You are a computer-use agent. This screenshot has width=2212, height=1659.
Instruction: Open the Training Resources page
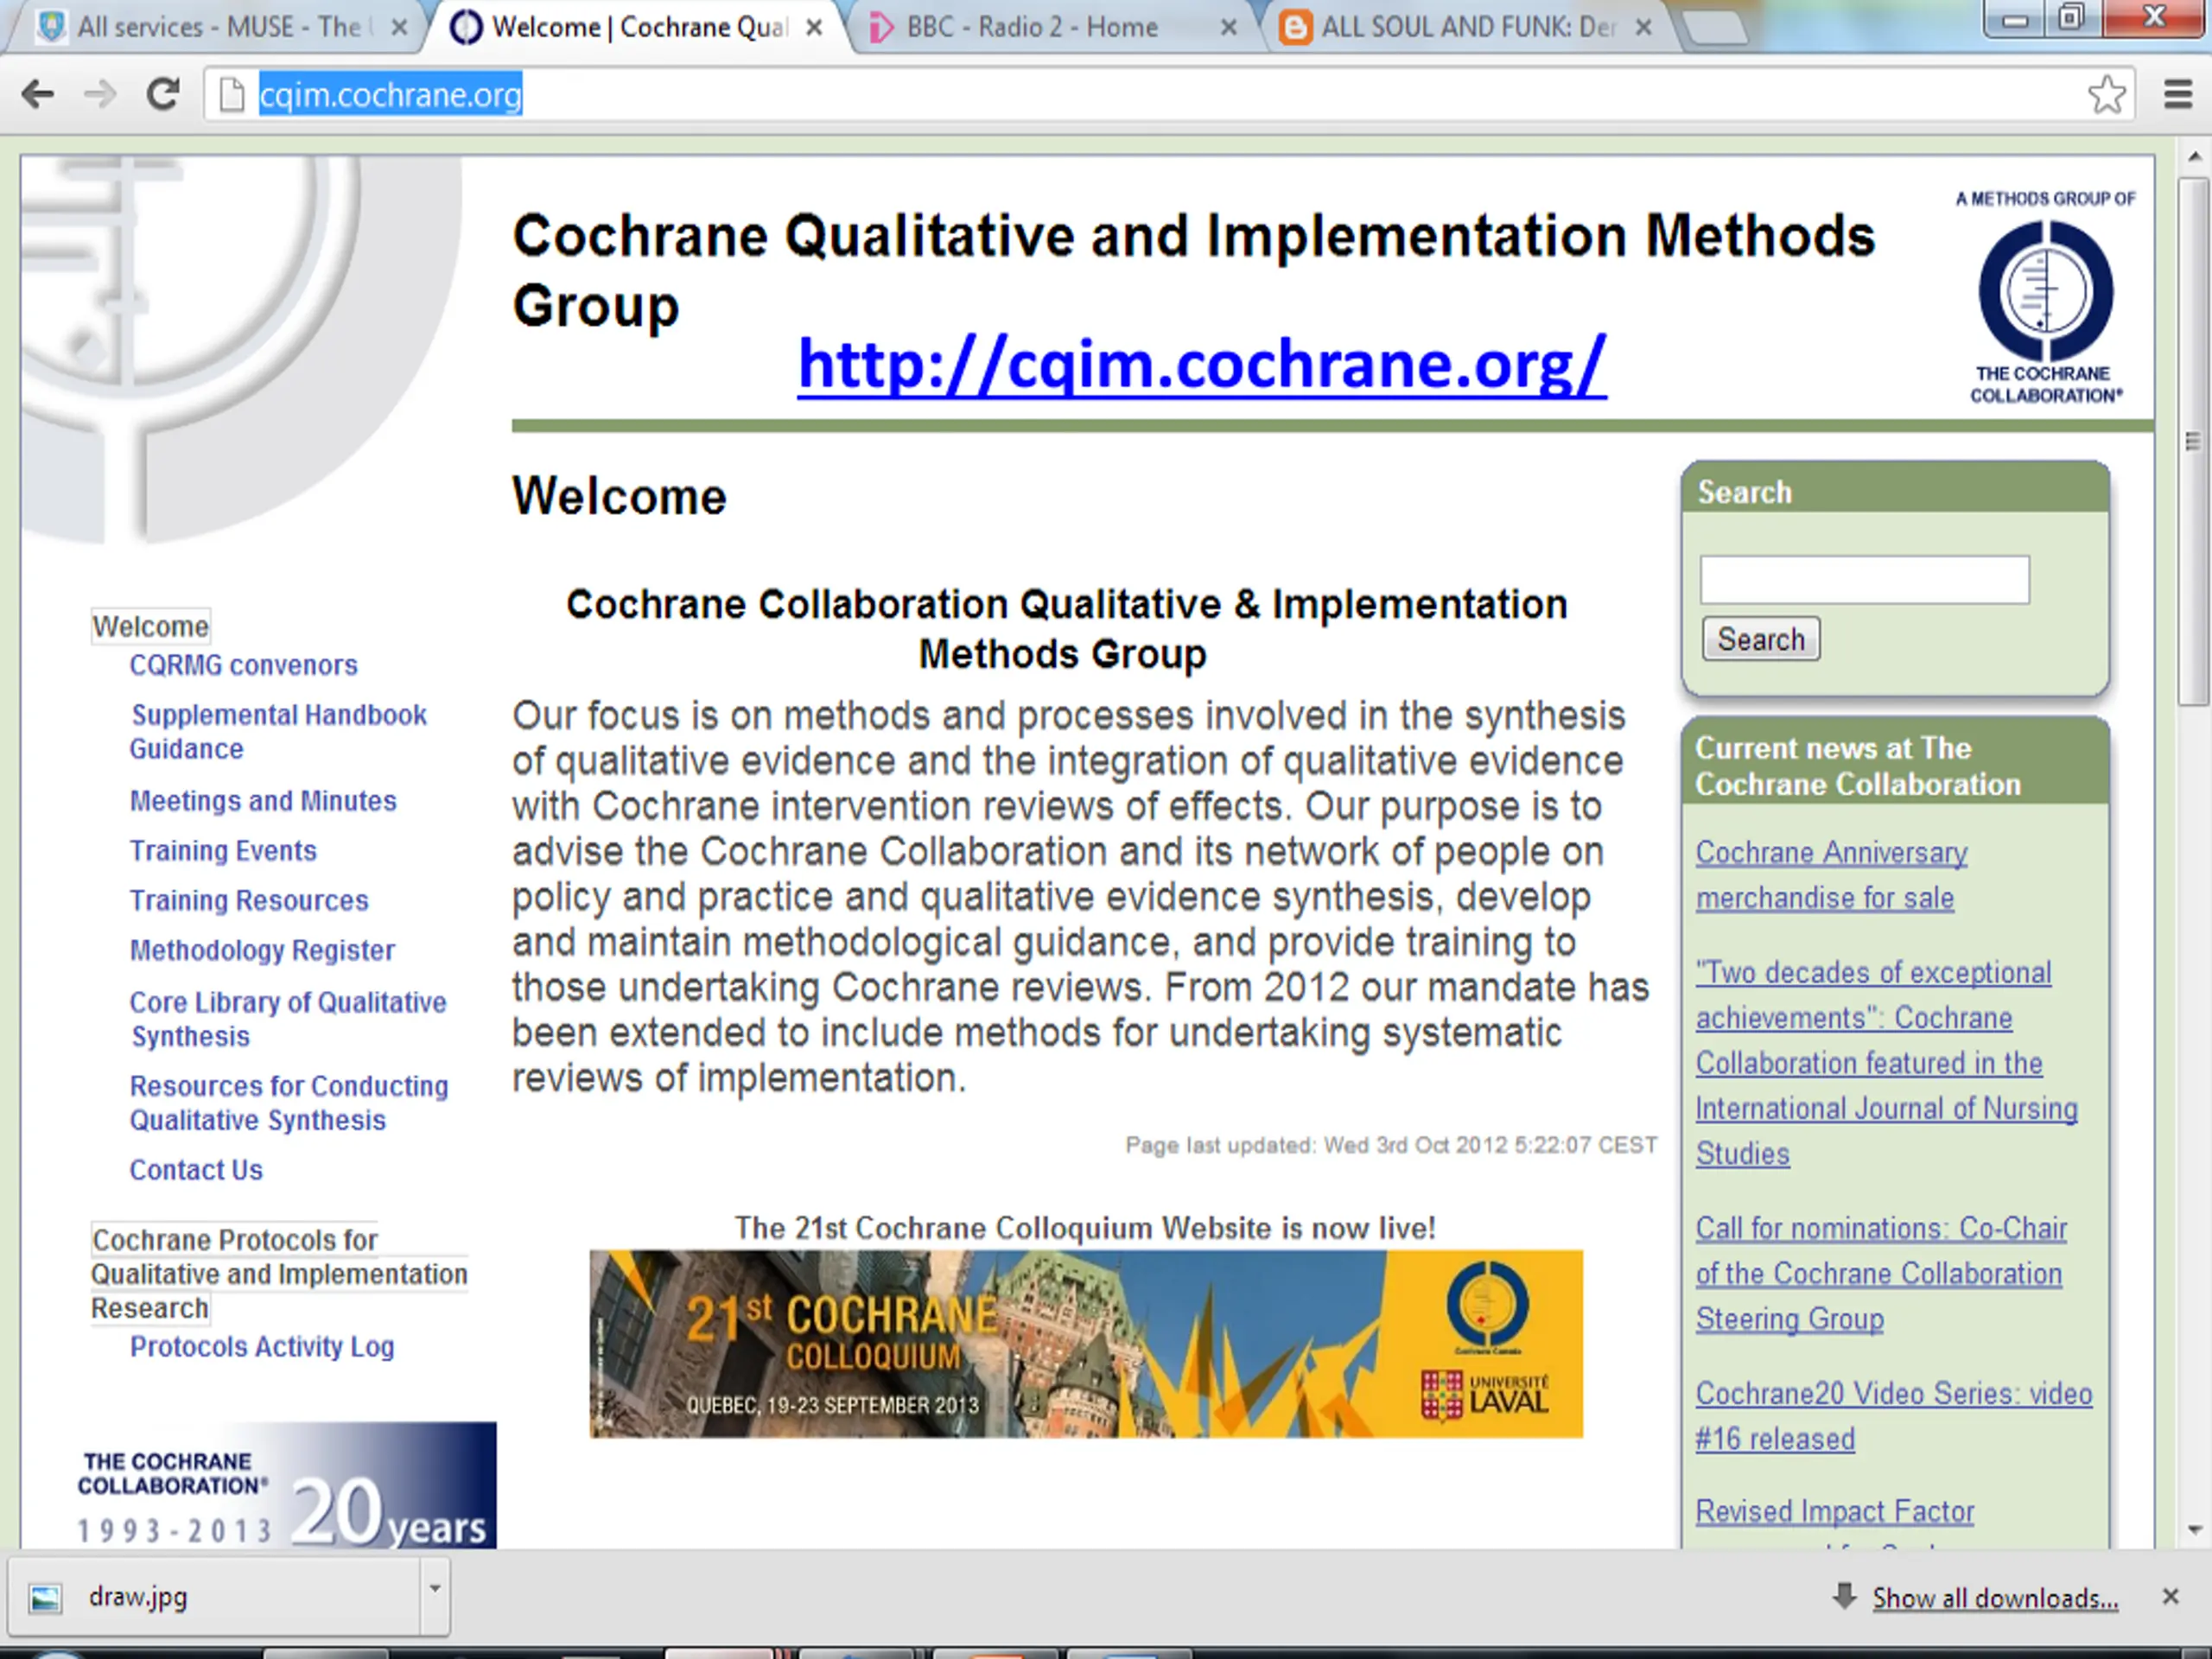point(249,901)
